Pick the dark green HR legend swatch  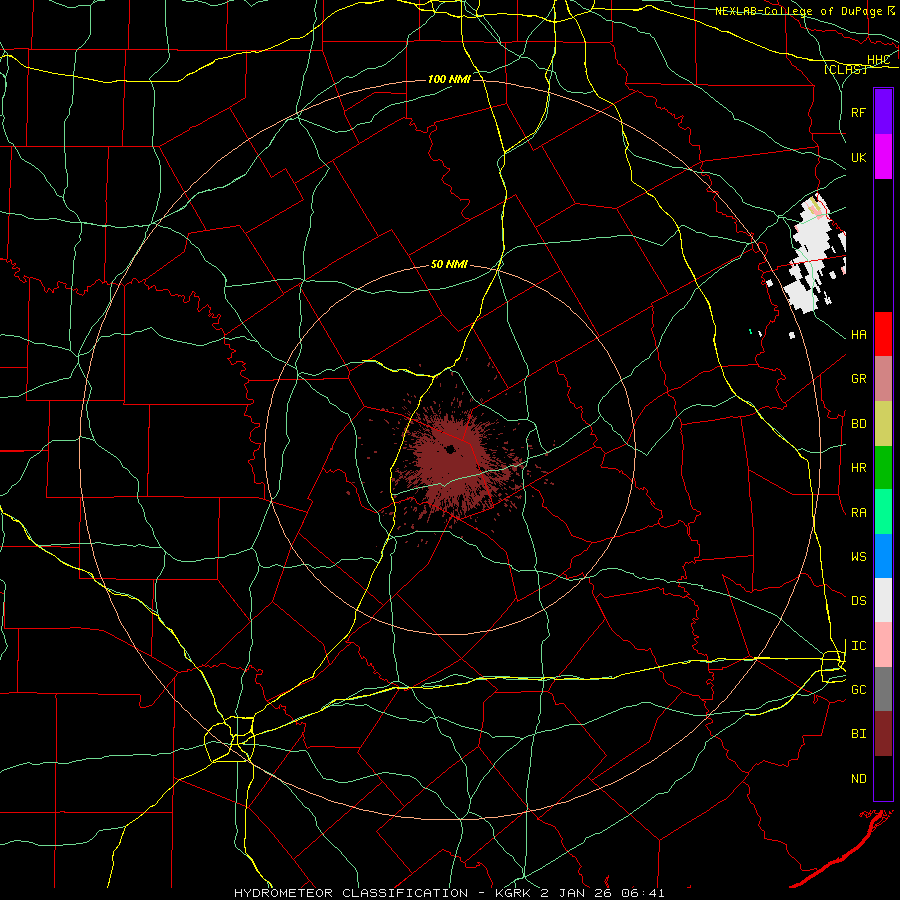pyautogui.click(x=883, y=468)
